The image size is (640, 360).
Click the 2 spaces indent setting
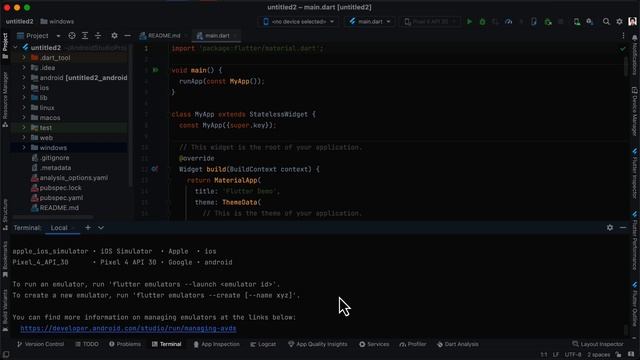pos(598,355)
